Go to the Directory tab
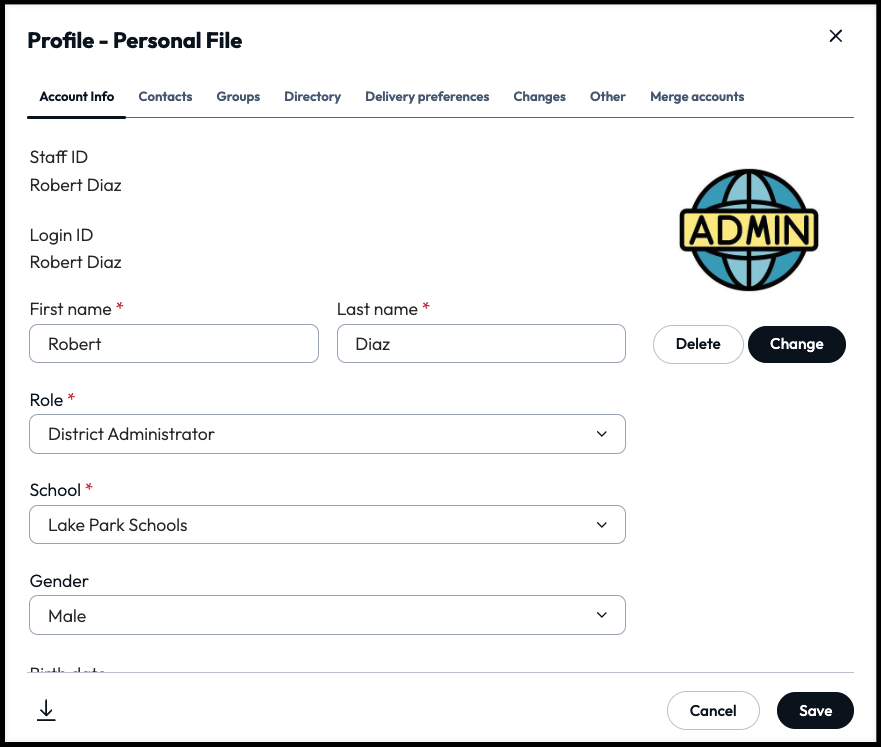The height and width of the screenshot is (747, 881). (312, 97)
